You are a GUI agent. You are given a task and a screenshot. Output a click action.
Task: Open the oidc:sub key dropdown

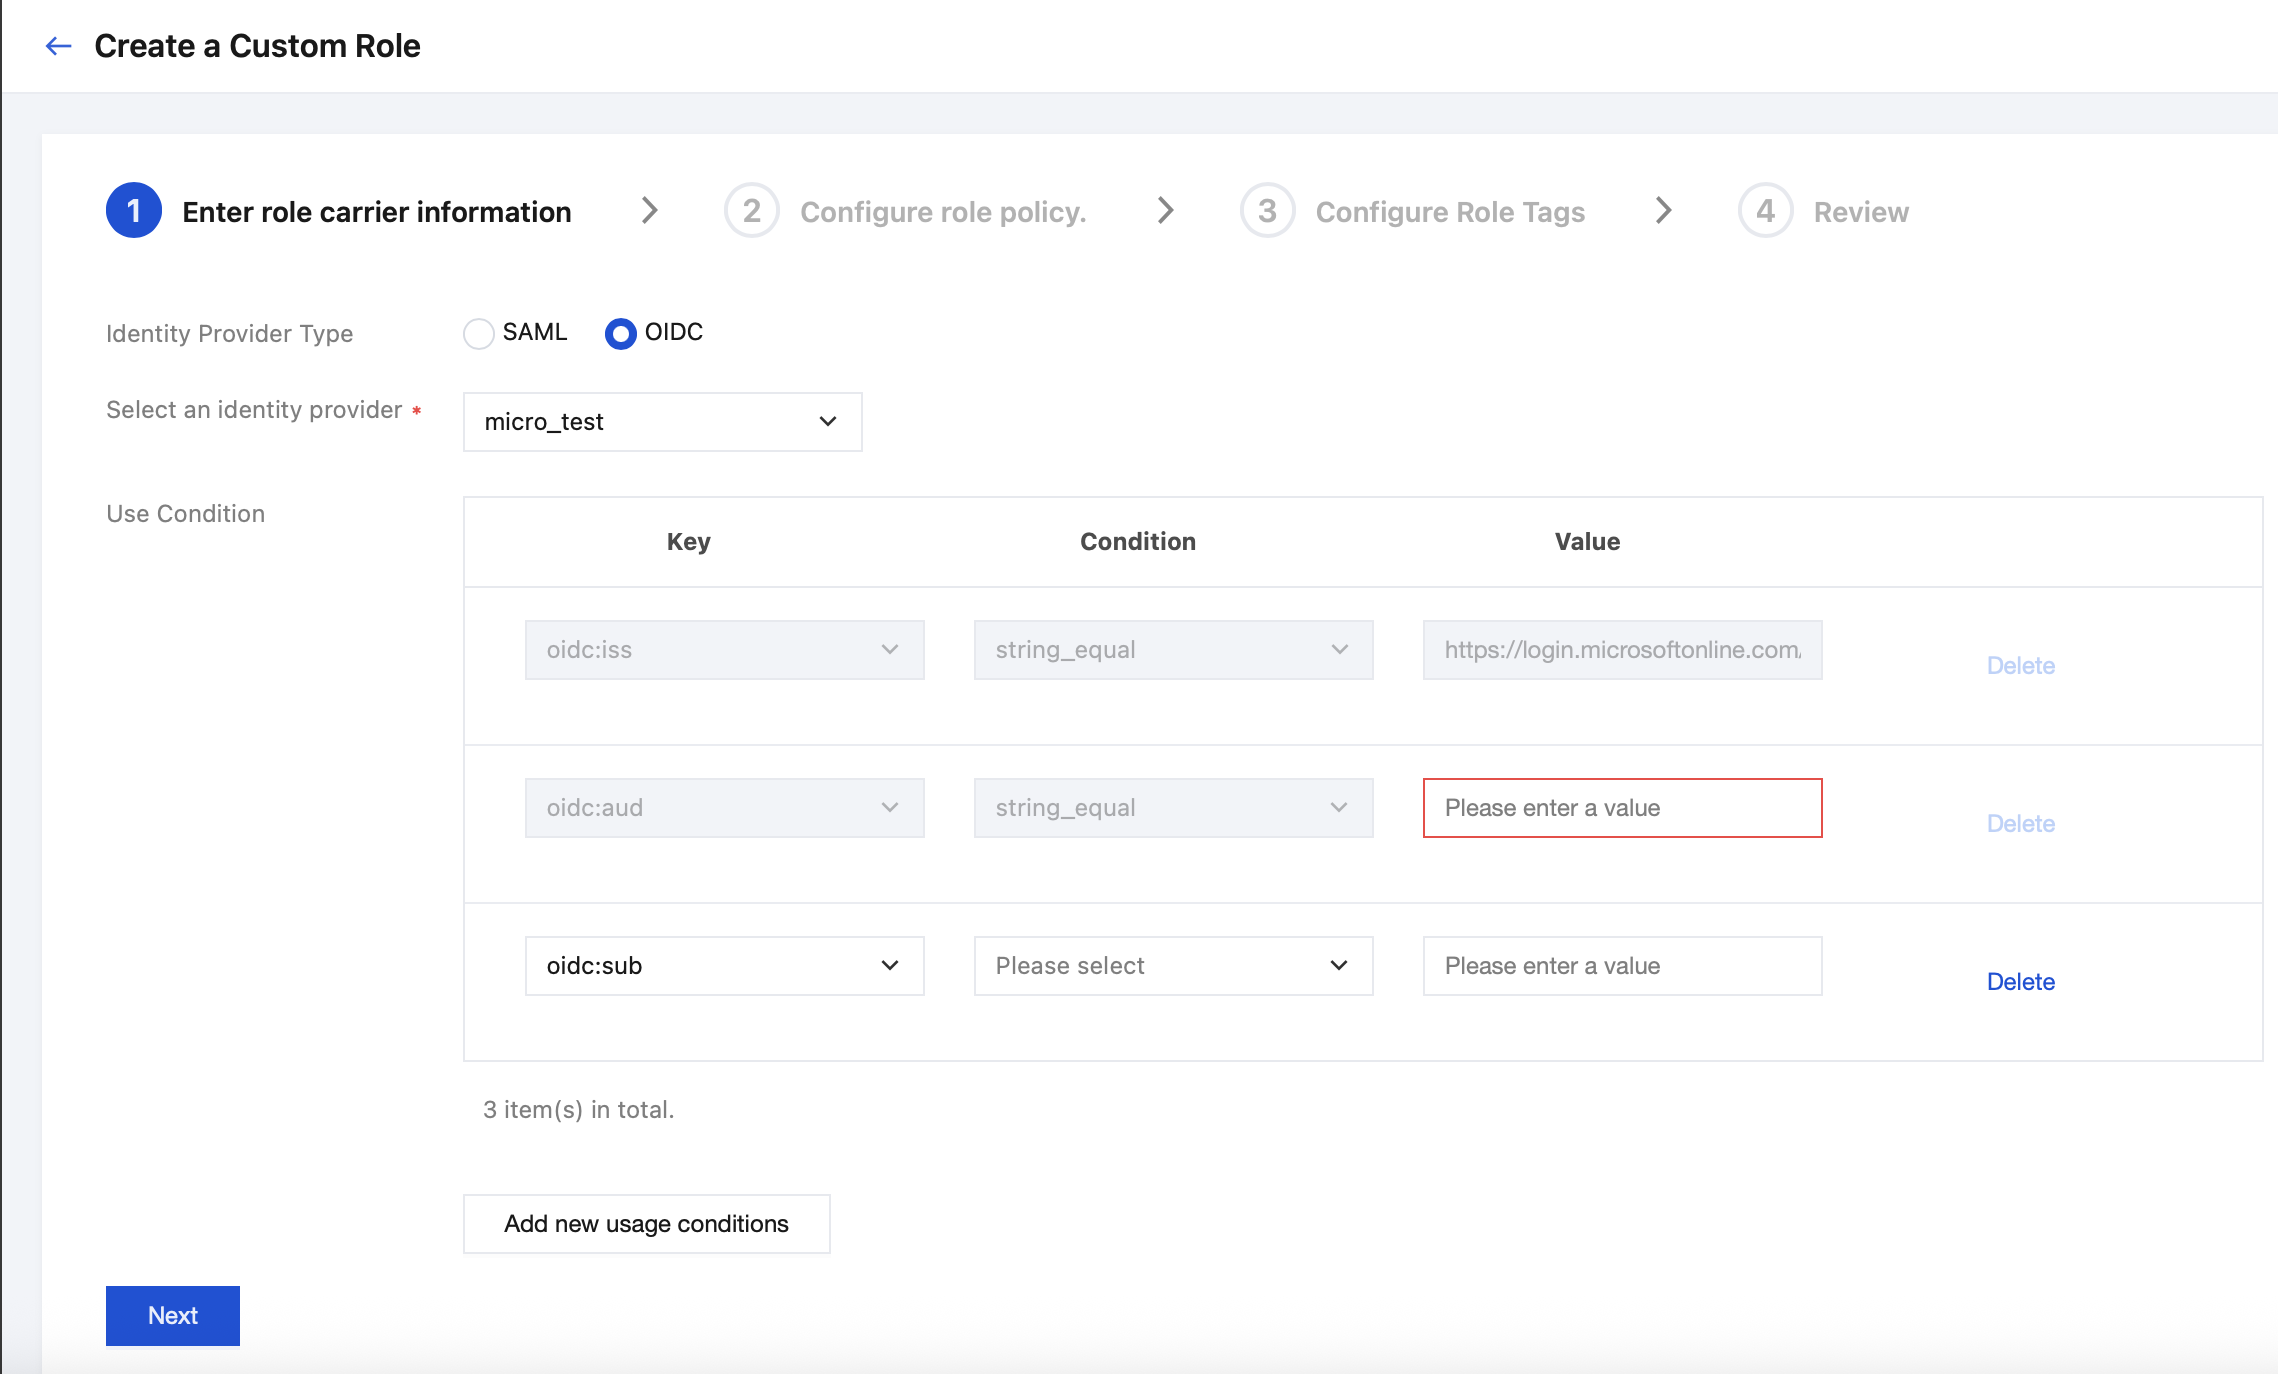tap(724, 966)
